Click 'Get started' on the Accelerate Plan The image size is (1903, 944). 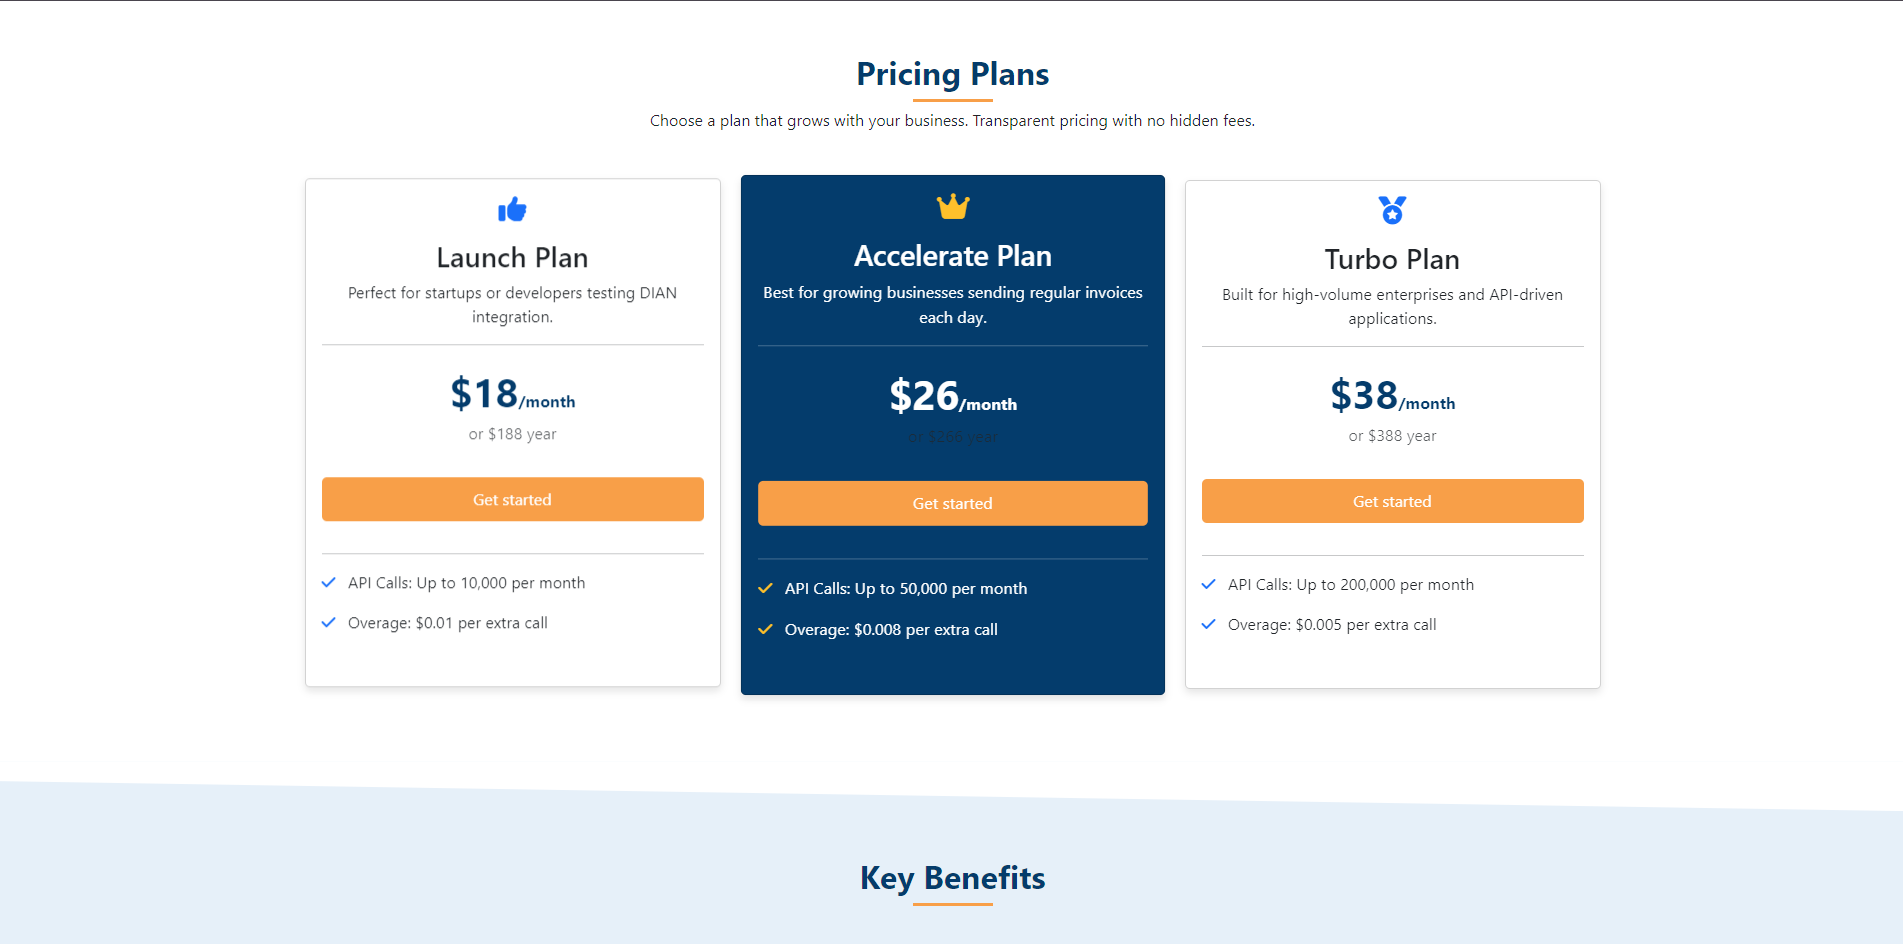pos(951,503)
